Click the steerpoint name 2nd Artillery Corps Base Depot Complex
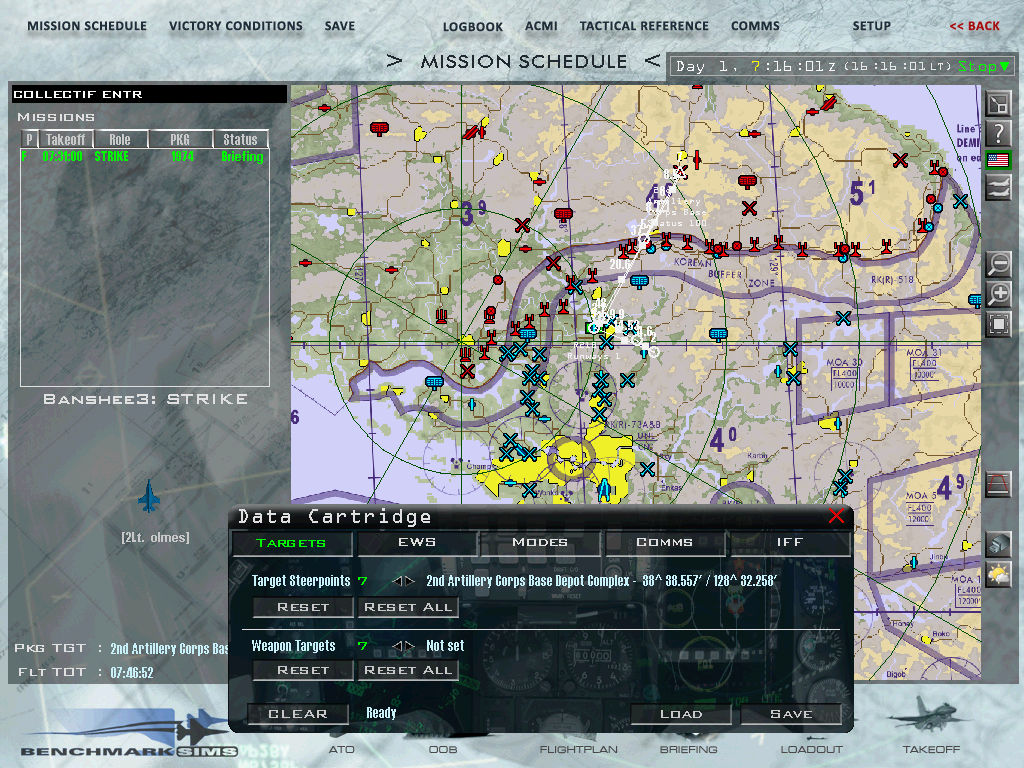Screen dimensions: 1024x768 pyautogui.click(x=528, y=581)
